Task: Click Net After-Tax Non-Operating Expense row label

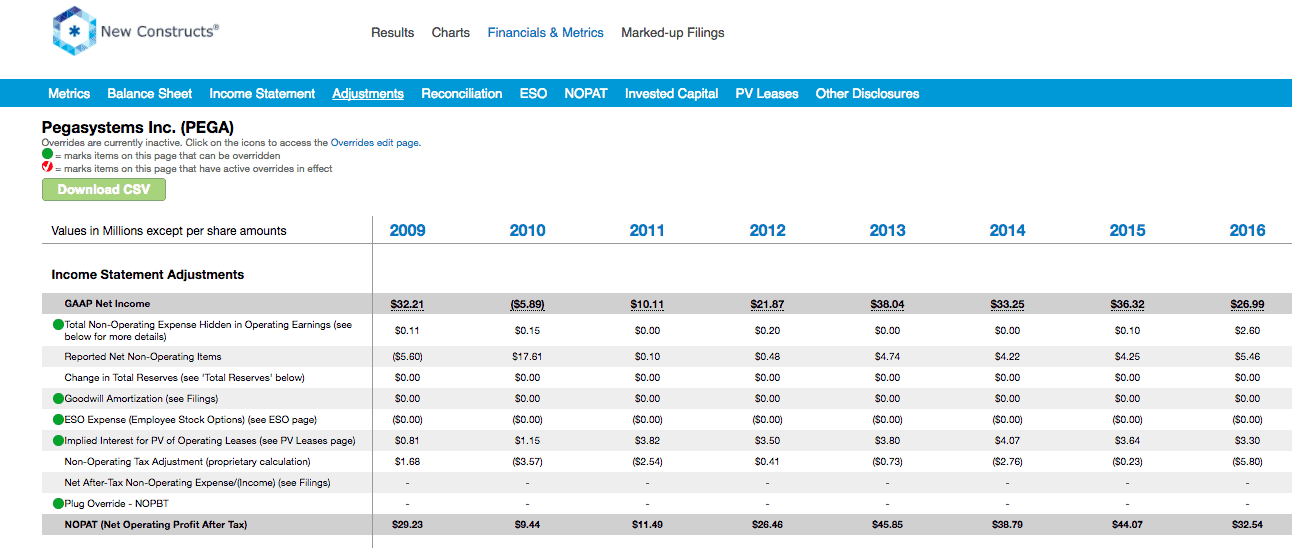Action: click(197, 483)
